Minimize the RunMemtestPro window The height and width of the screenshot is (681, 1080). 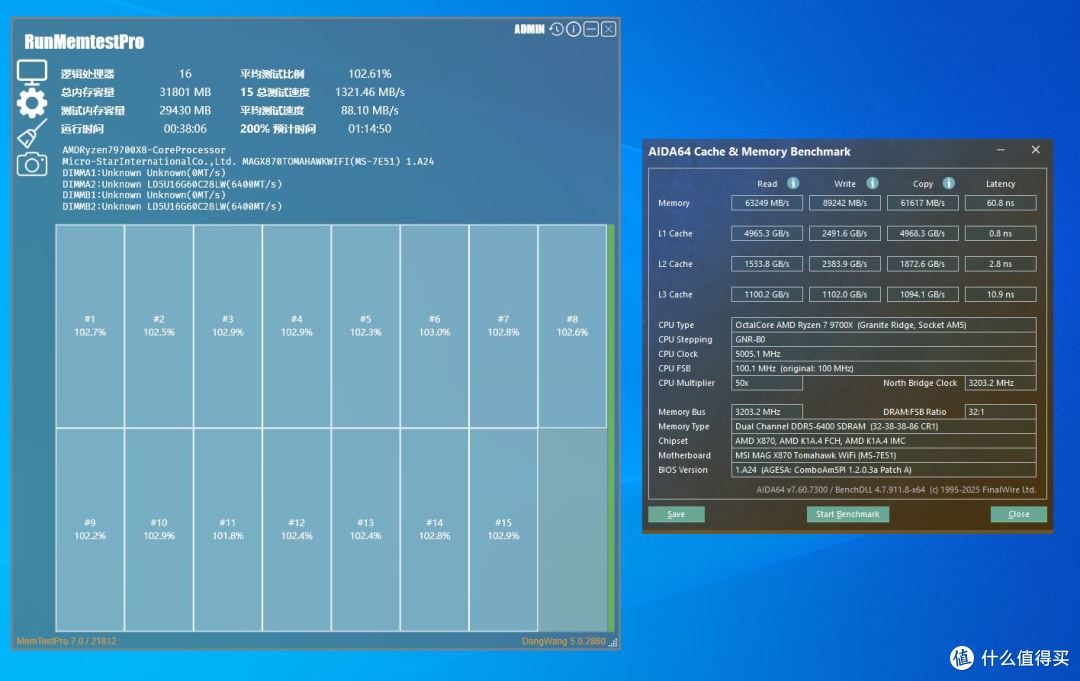click(x=591, y=29)
